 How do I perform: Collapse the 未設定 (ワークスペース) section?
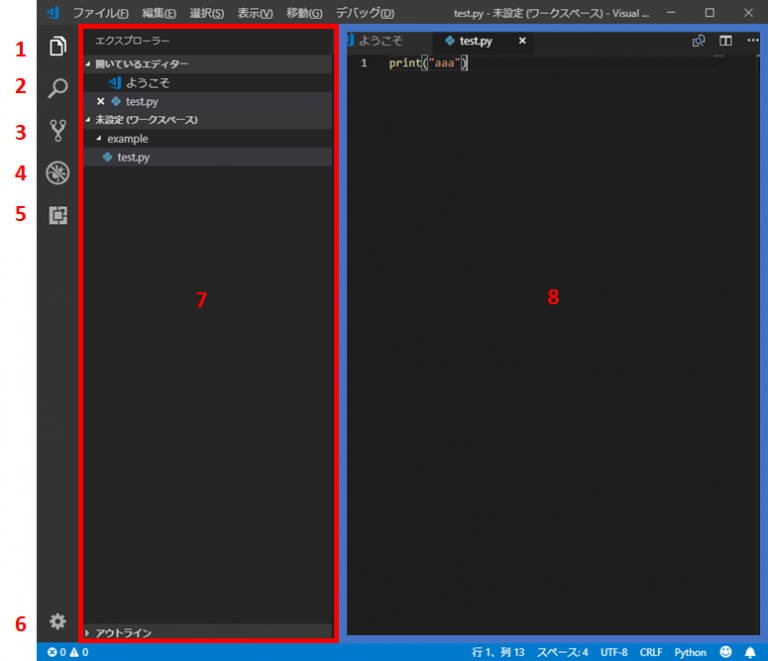pyautogui.click(x=208, y=120)
